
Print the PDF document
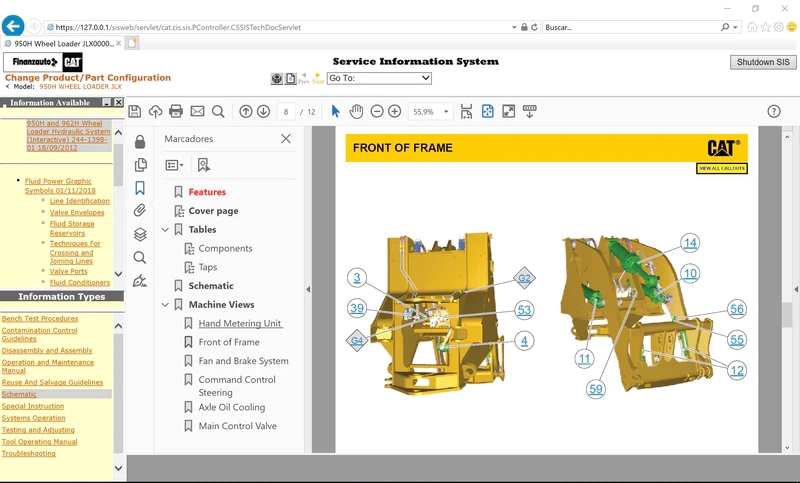coord(176,111)
